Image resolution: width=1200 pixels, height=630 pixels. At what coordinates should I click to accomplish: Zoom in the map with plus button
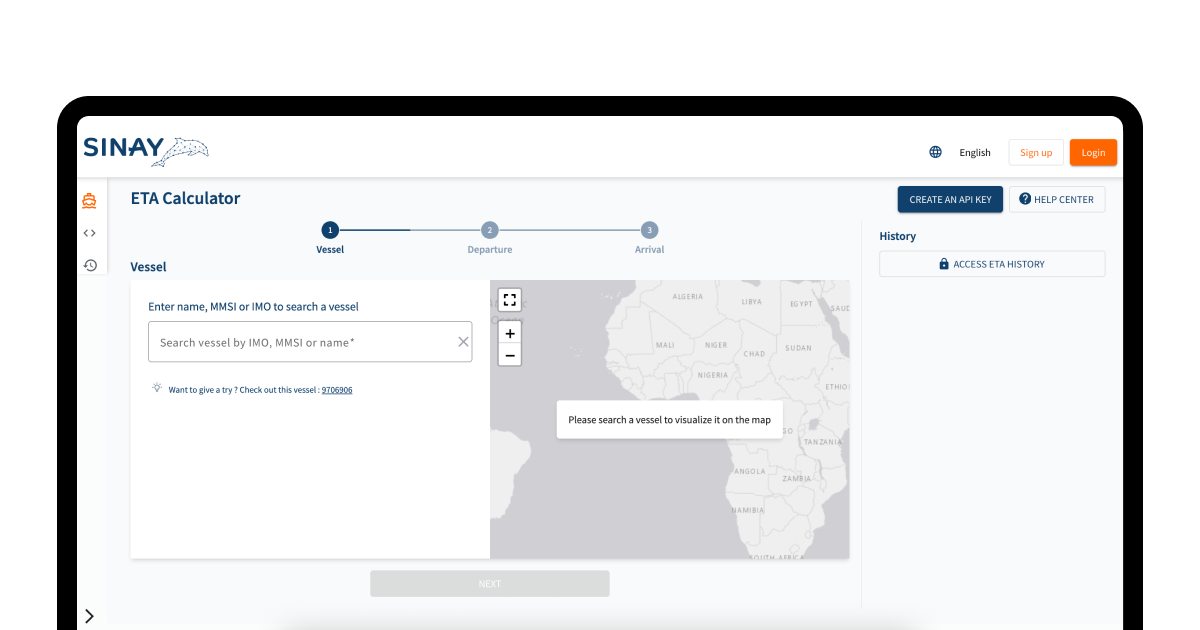coord(510,333)
